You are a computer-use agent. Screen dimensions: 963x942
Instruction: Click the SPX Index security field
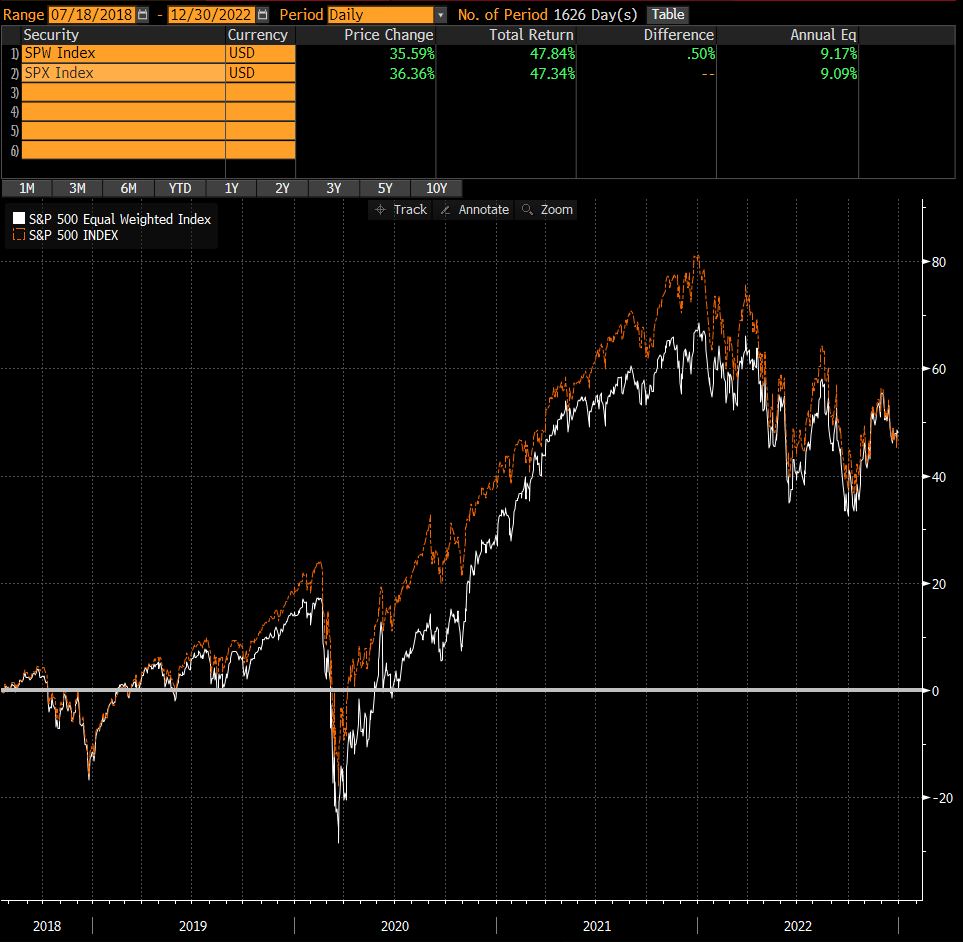123,73
